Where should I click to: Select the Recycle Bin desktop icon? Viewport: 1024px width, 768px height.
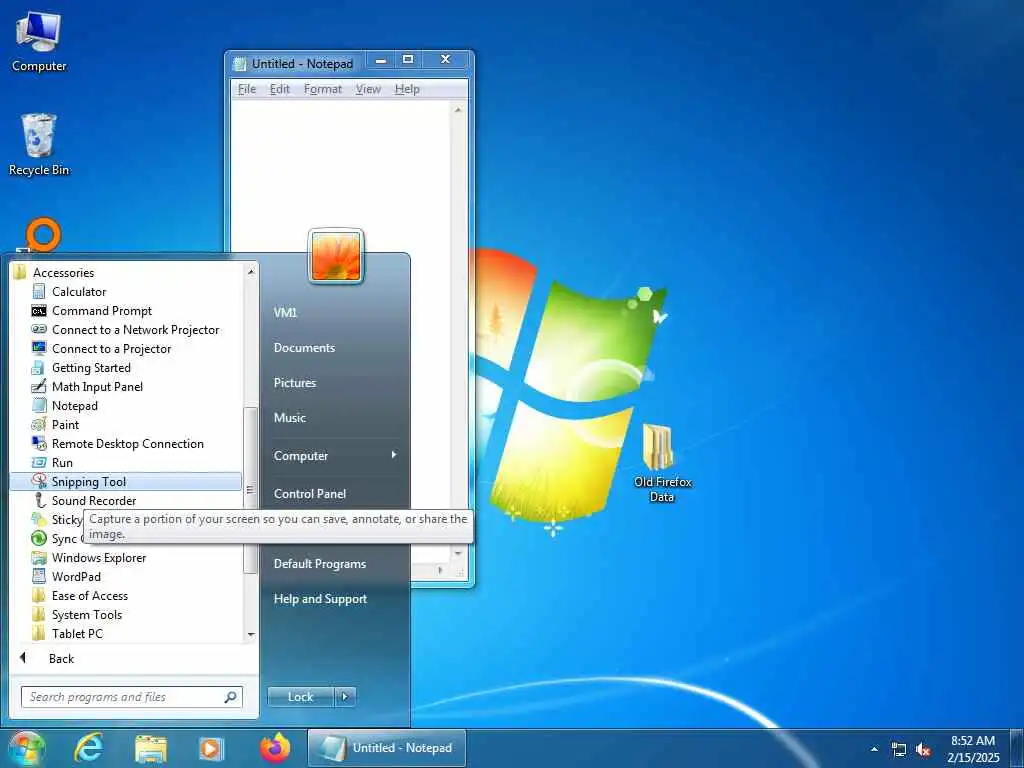click(39, 145)
